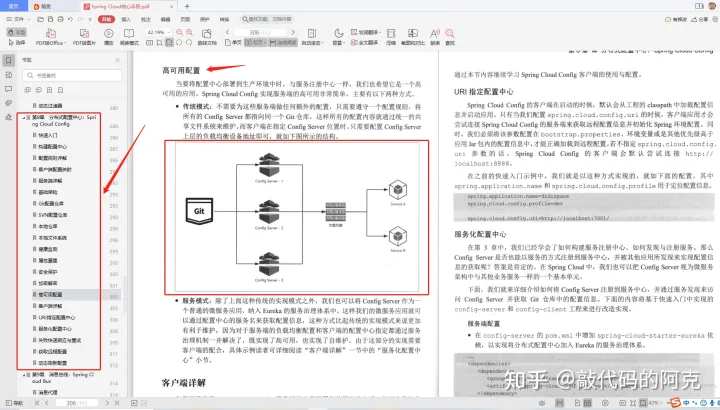Print document with printer icon
This screenshot has height=410, width=720.
coord(60,19)
